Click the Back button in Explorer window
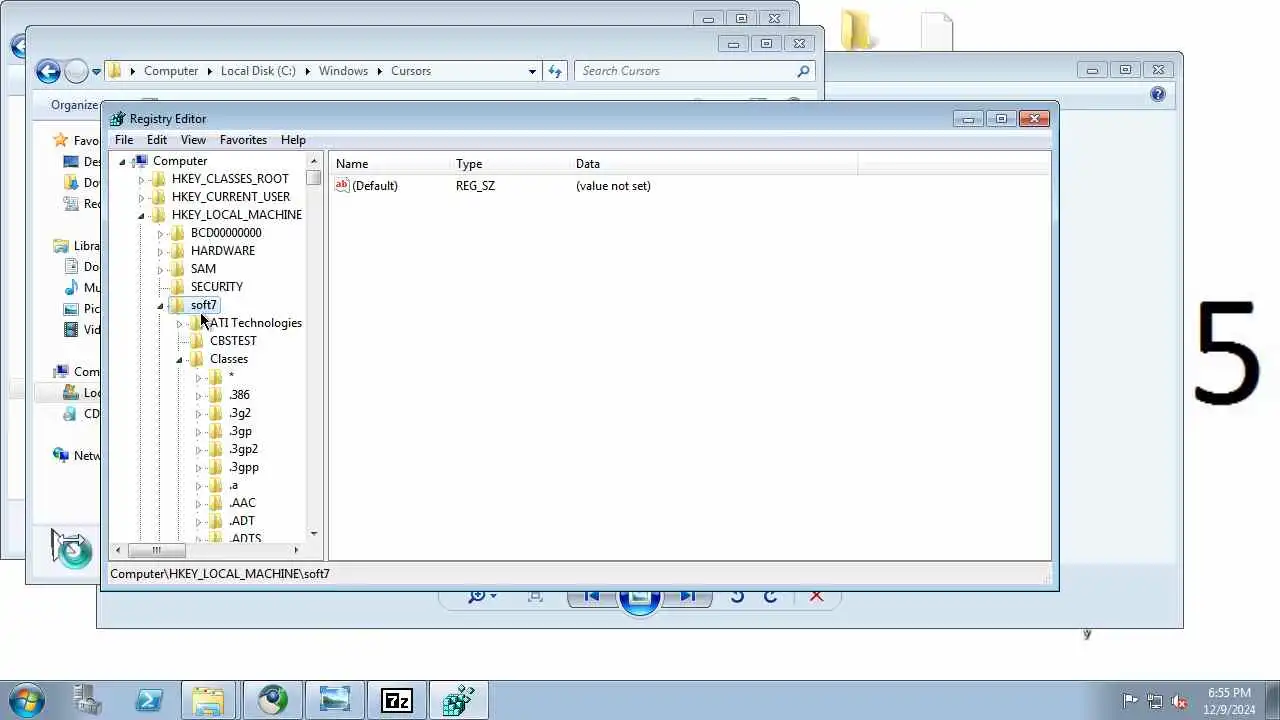Screen dimensions: 1280x720 pos(48,71)
